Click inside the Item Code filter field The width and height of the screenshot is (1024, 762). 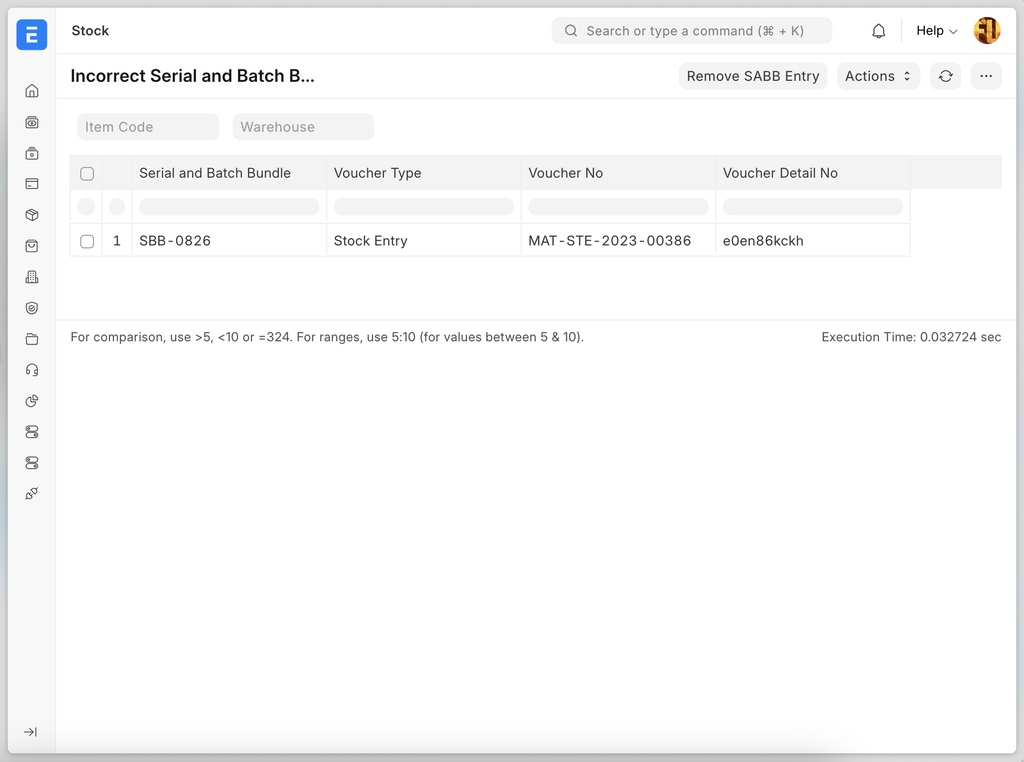[x=148, y=126]
